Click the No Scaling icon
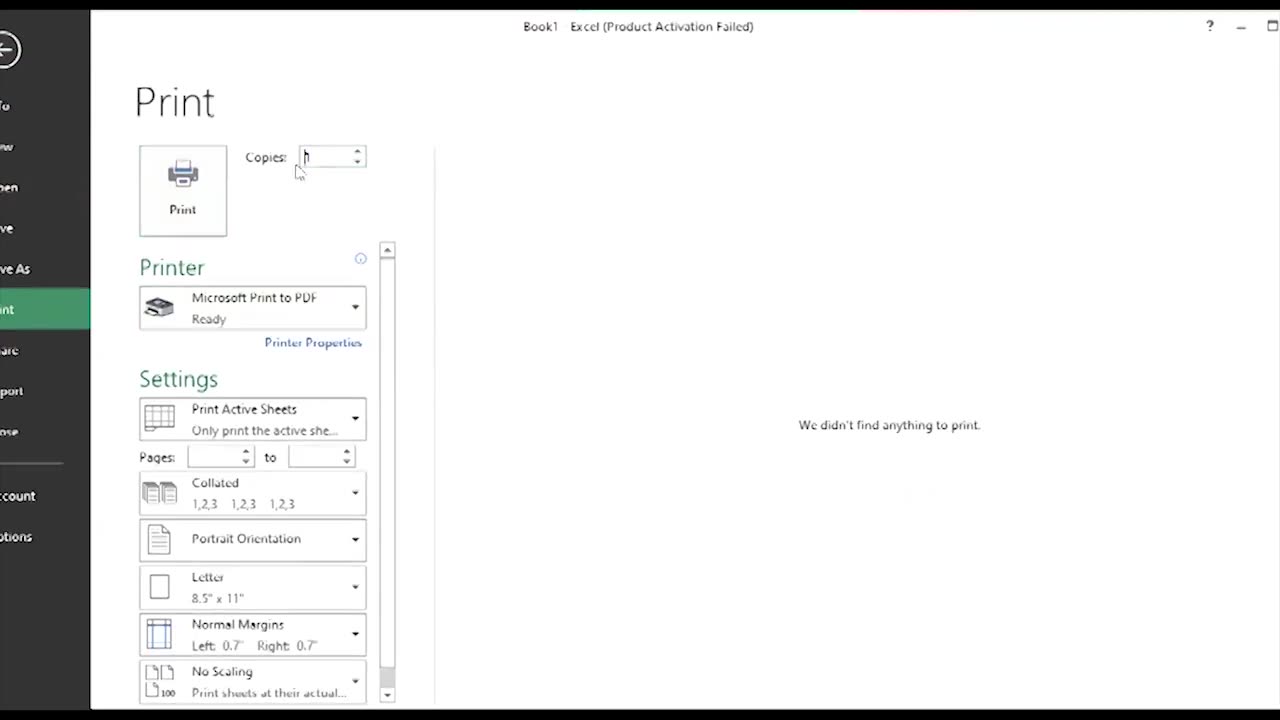The width and height of the screenshot is (1280, 720). point(160,681)
